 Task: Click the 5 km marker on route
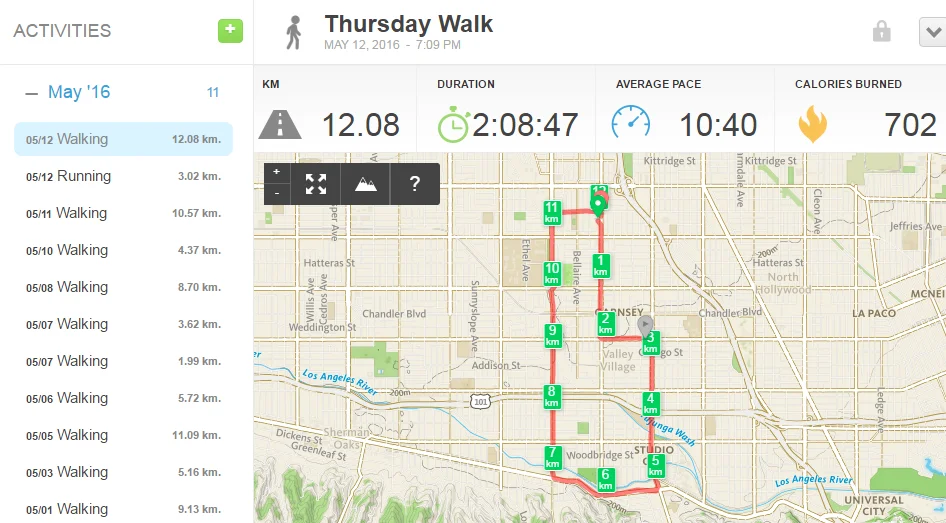656,465
